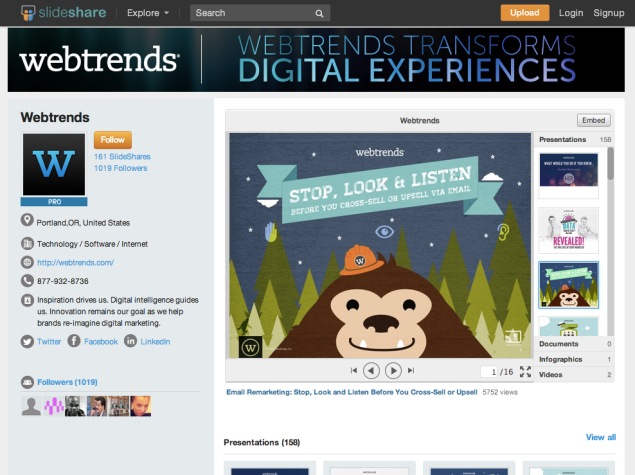
Task: Select the Documents section in player sidebar
Action: tap(575, 344)
